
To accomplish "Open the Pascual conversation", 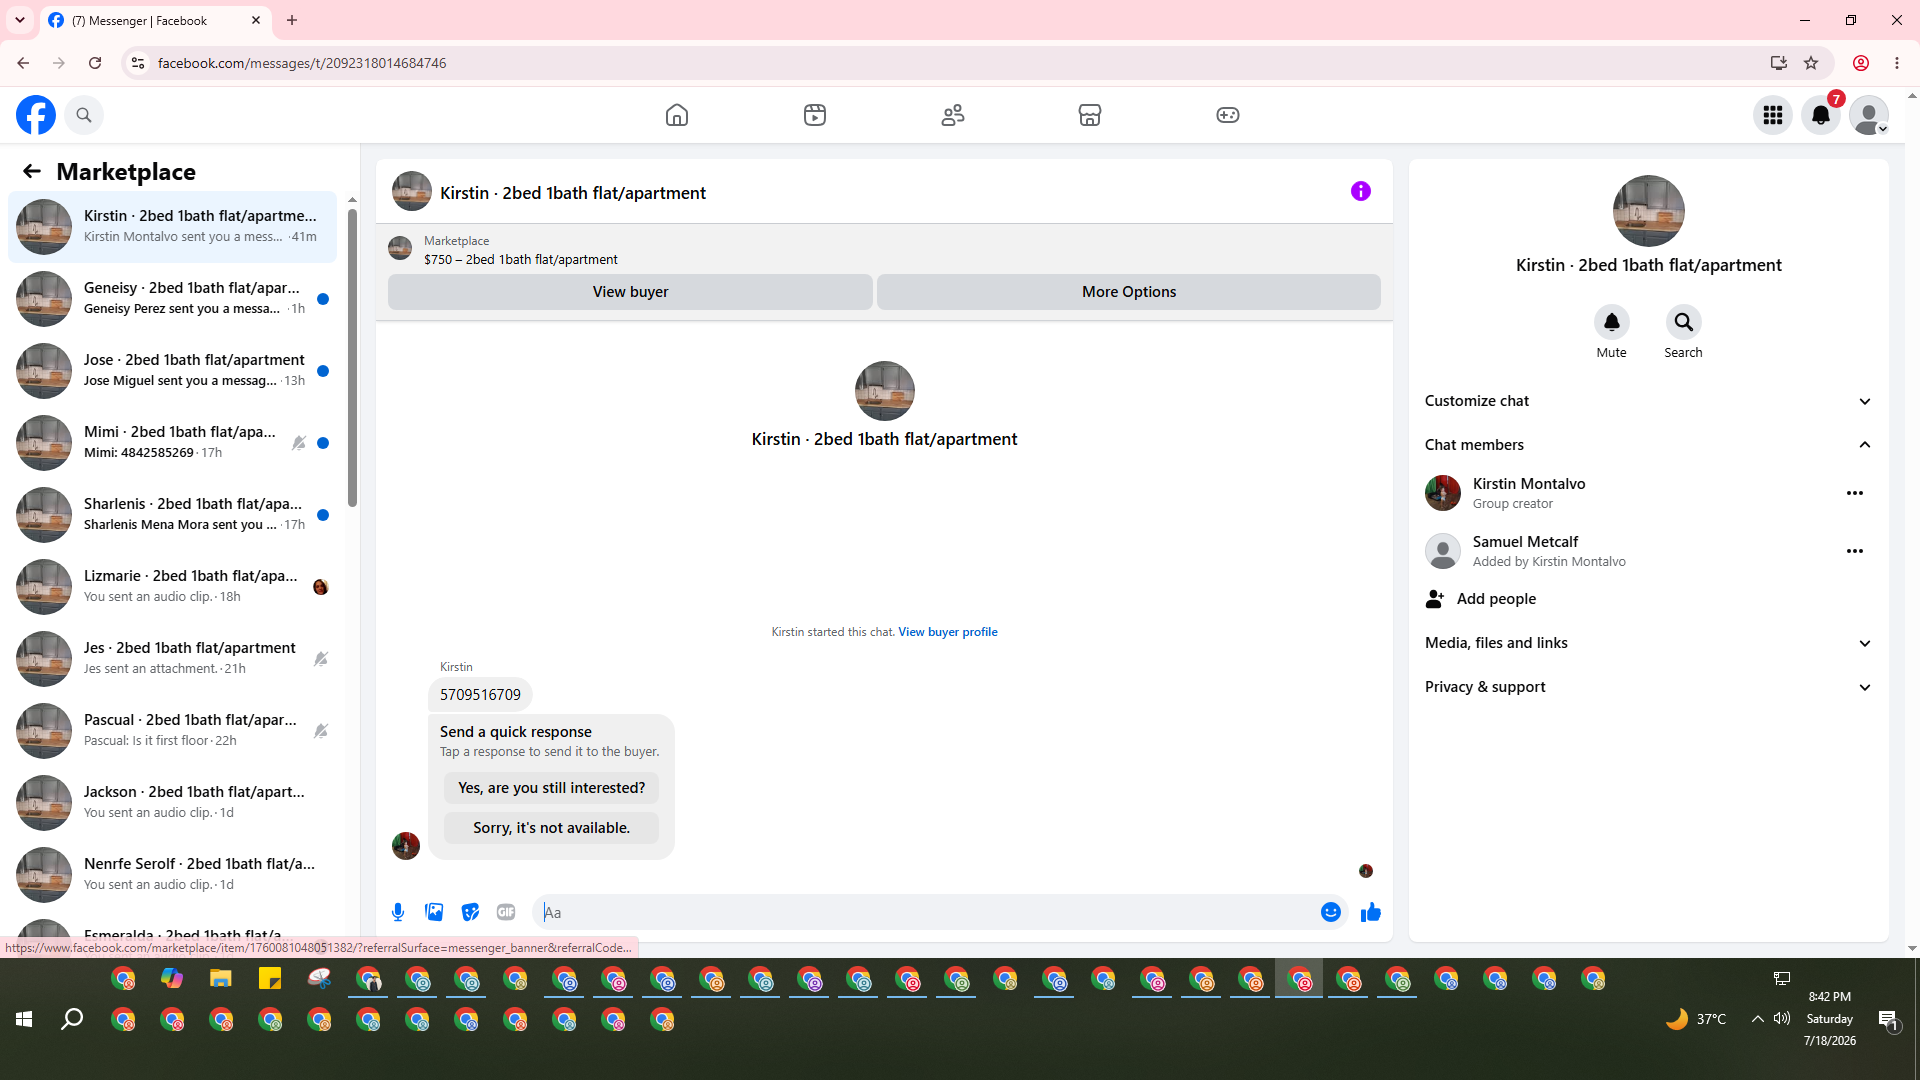I will pos(172,731).
